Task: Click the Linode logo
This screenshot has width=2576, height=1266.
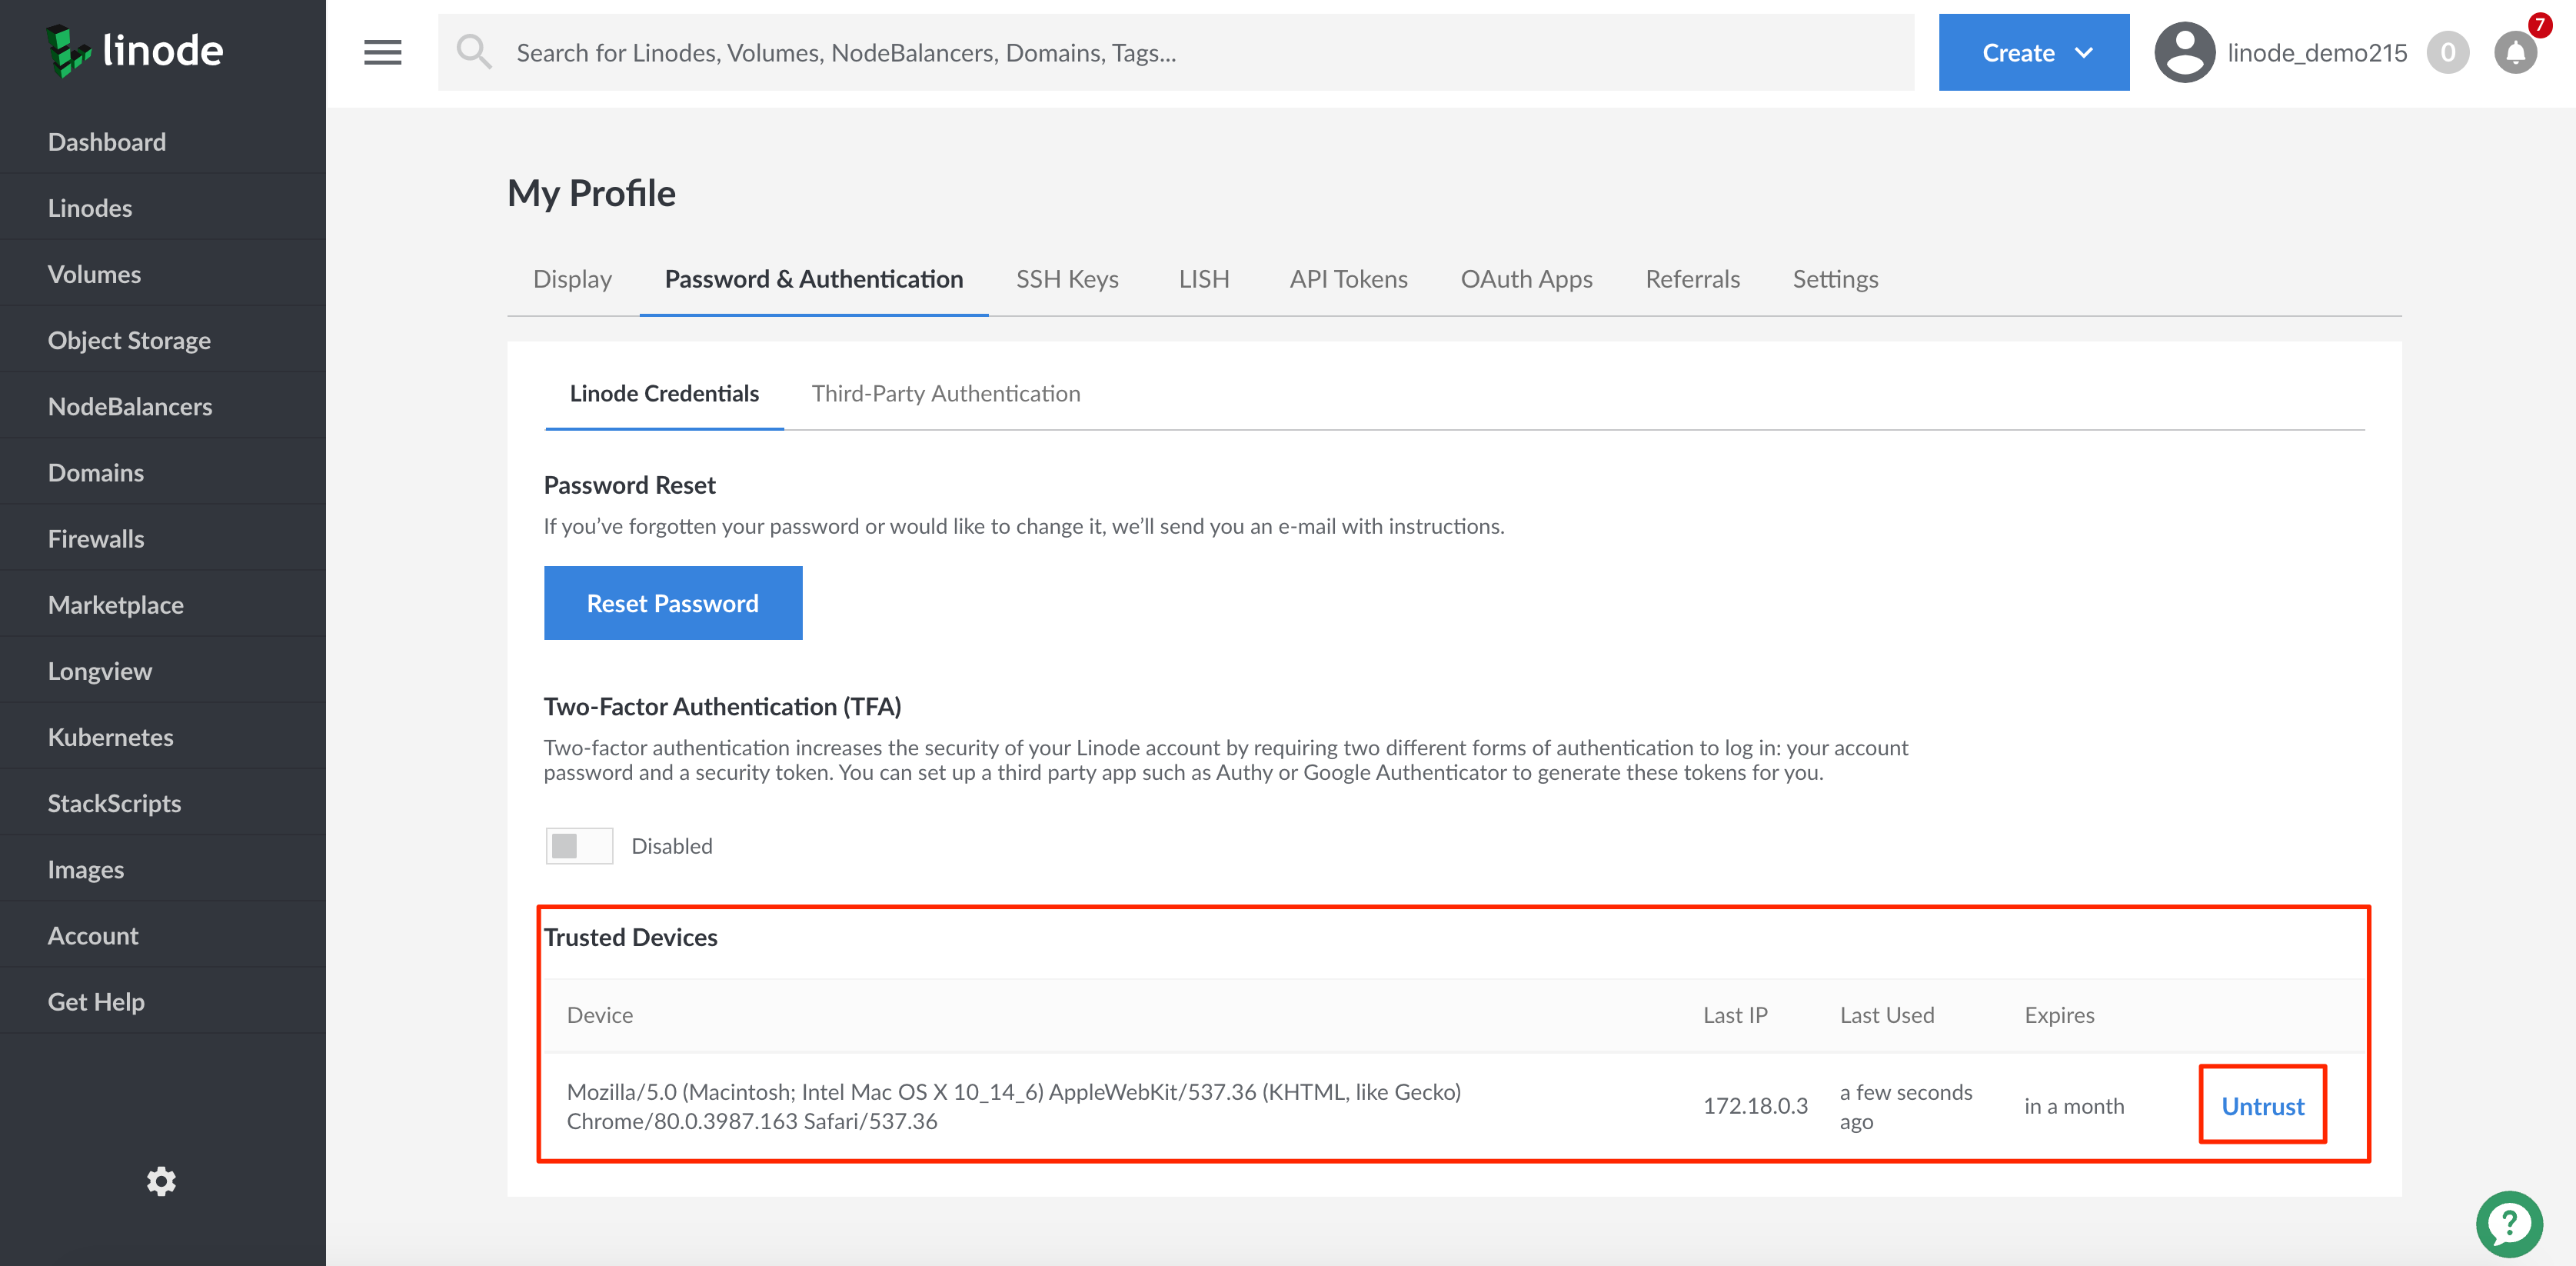Action: pos(135,51)
